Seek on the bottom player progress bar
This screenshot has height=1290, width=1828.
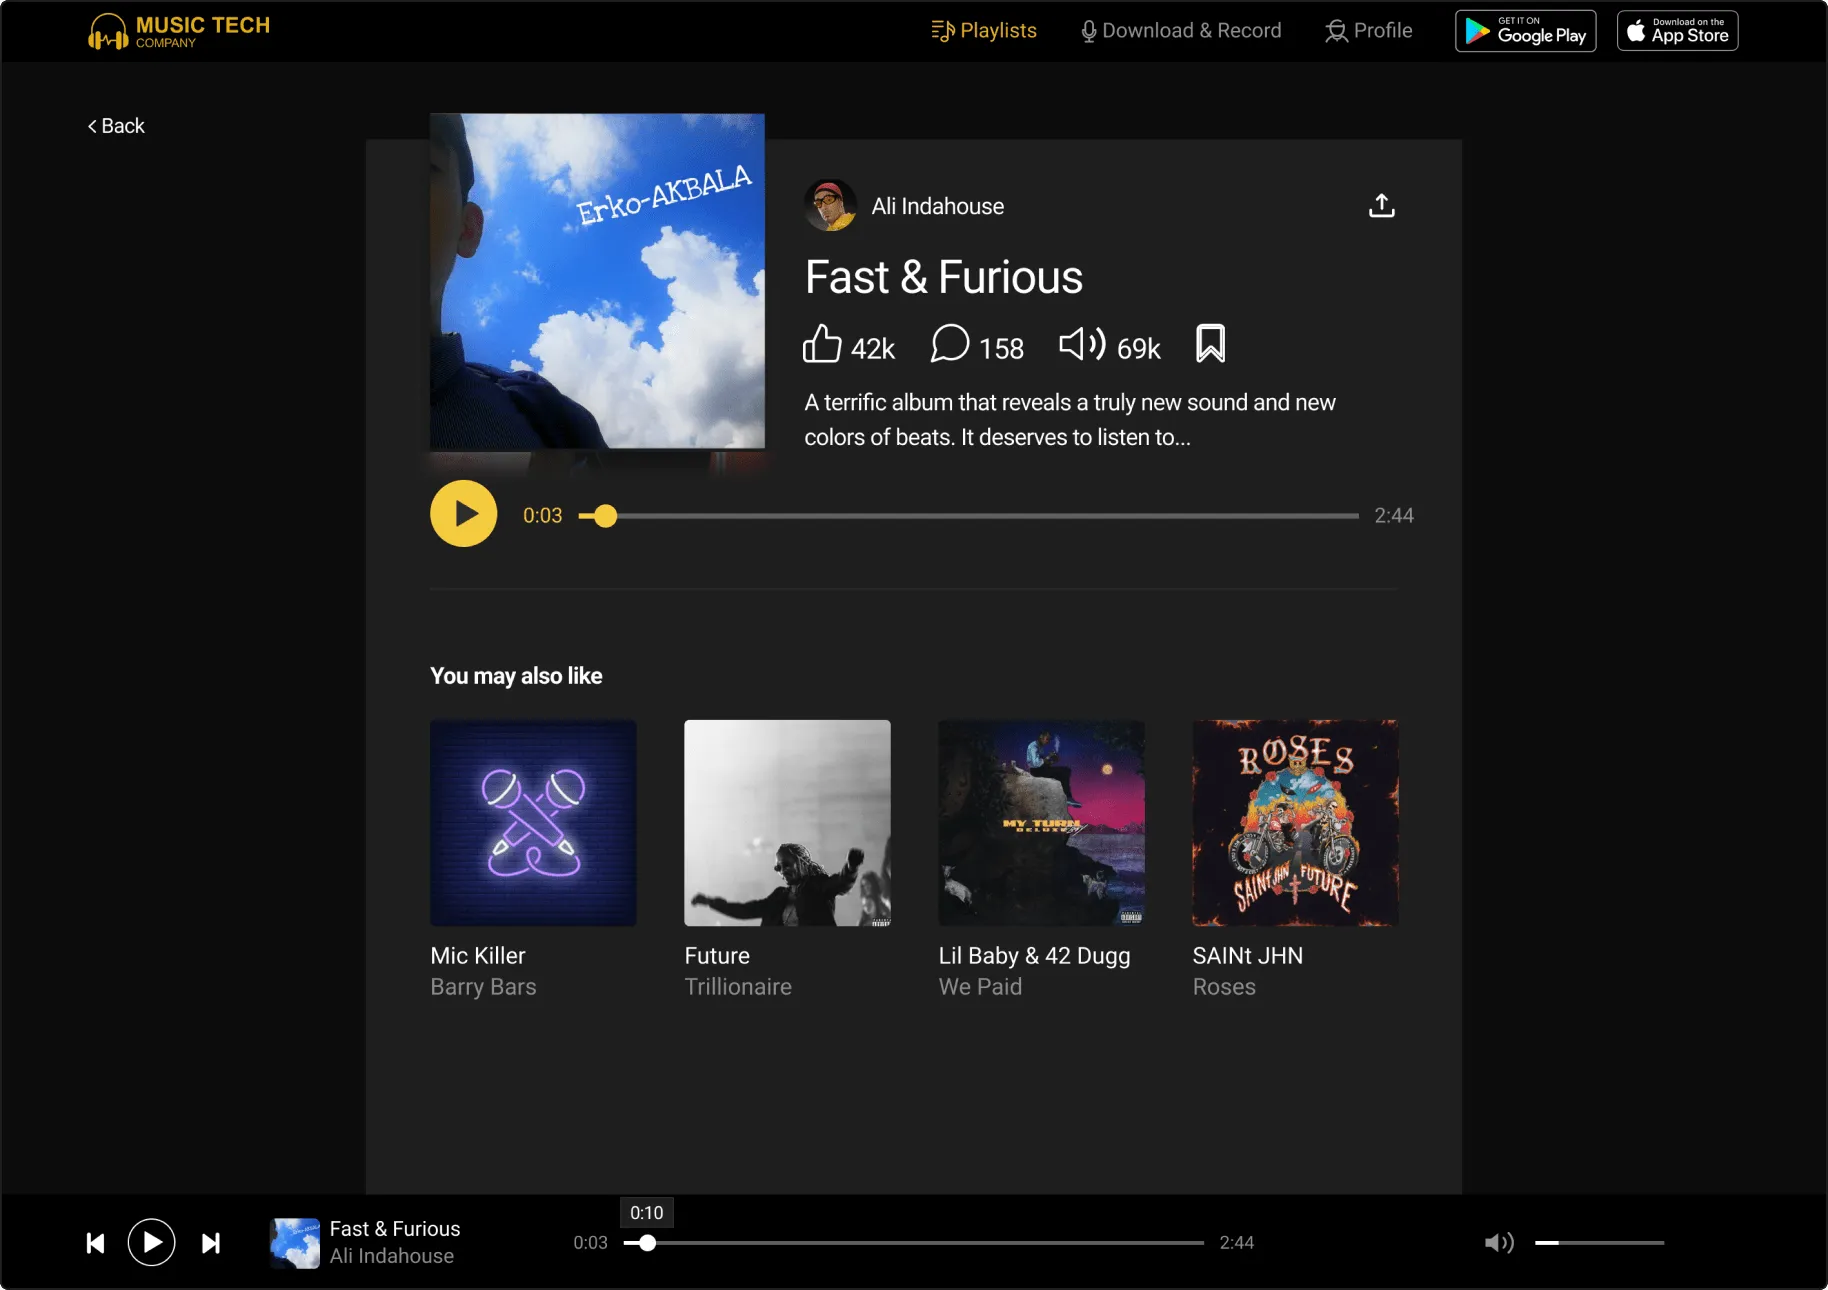tap(914, 1243)
